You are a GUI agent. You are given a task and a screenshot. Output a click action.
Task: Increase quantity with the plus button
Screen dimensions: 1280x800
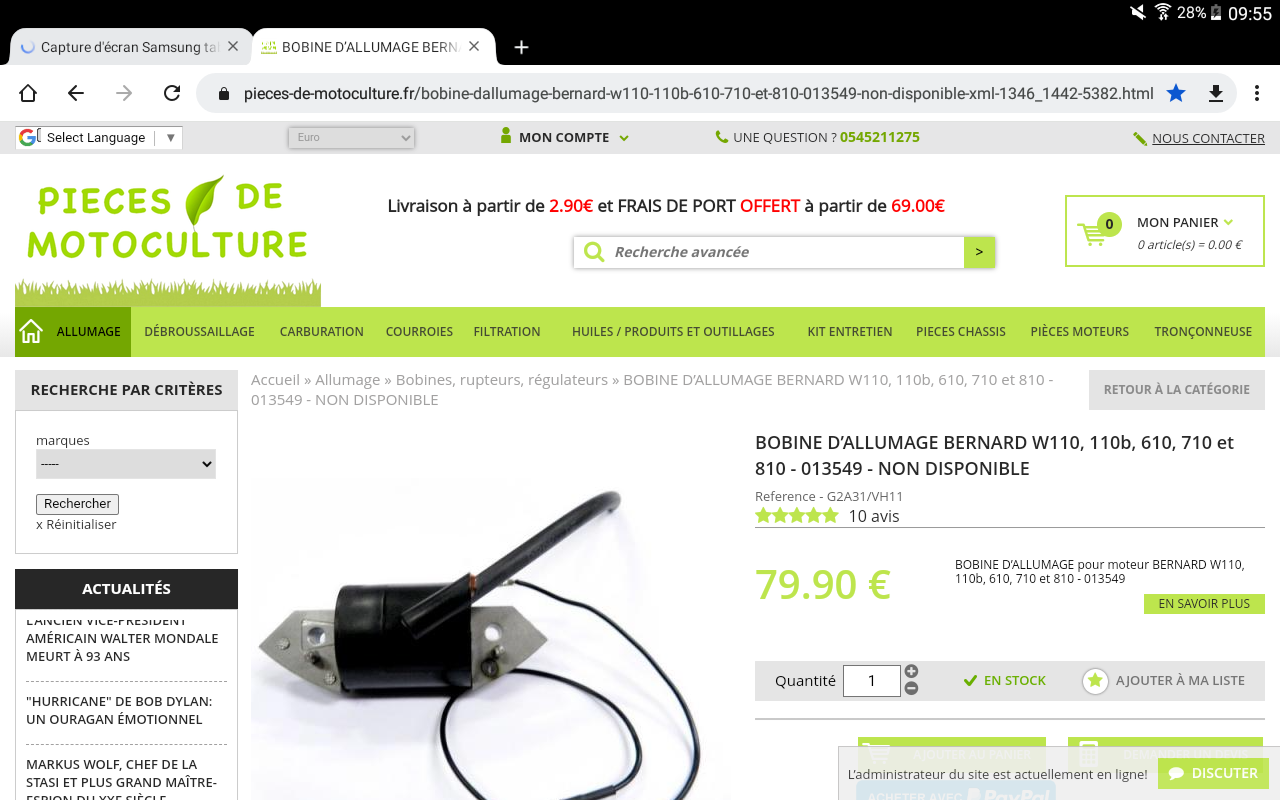pos(911,671)
